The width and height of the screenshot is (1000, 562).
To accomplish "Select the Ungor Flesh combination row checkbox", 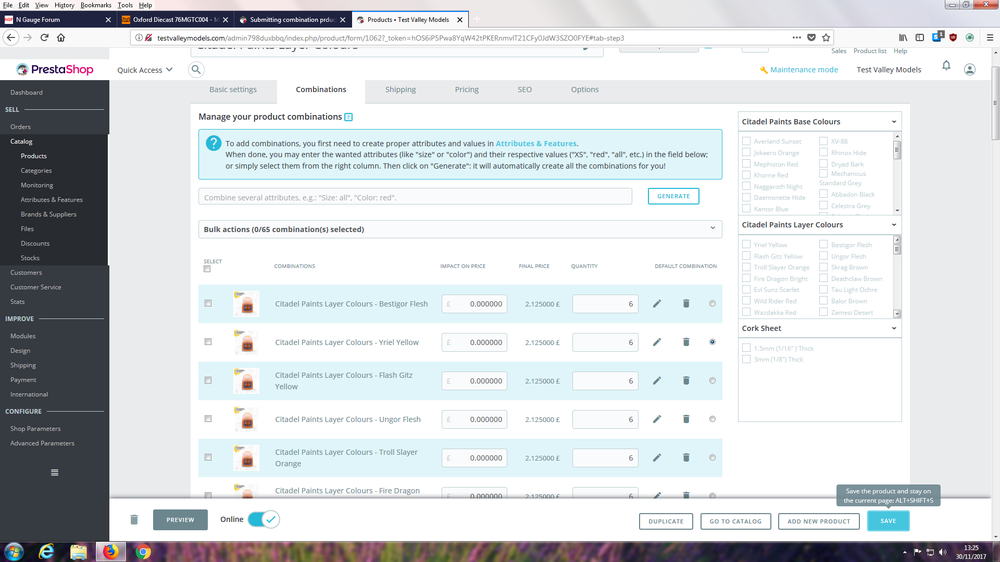I will (x=208, y=419).
